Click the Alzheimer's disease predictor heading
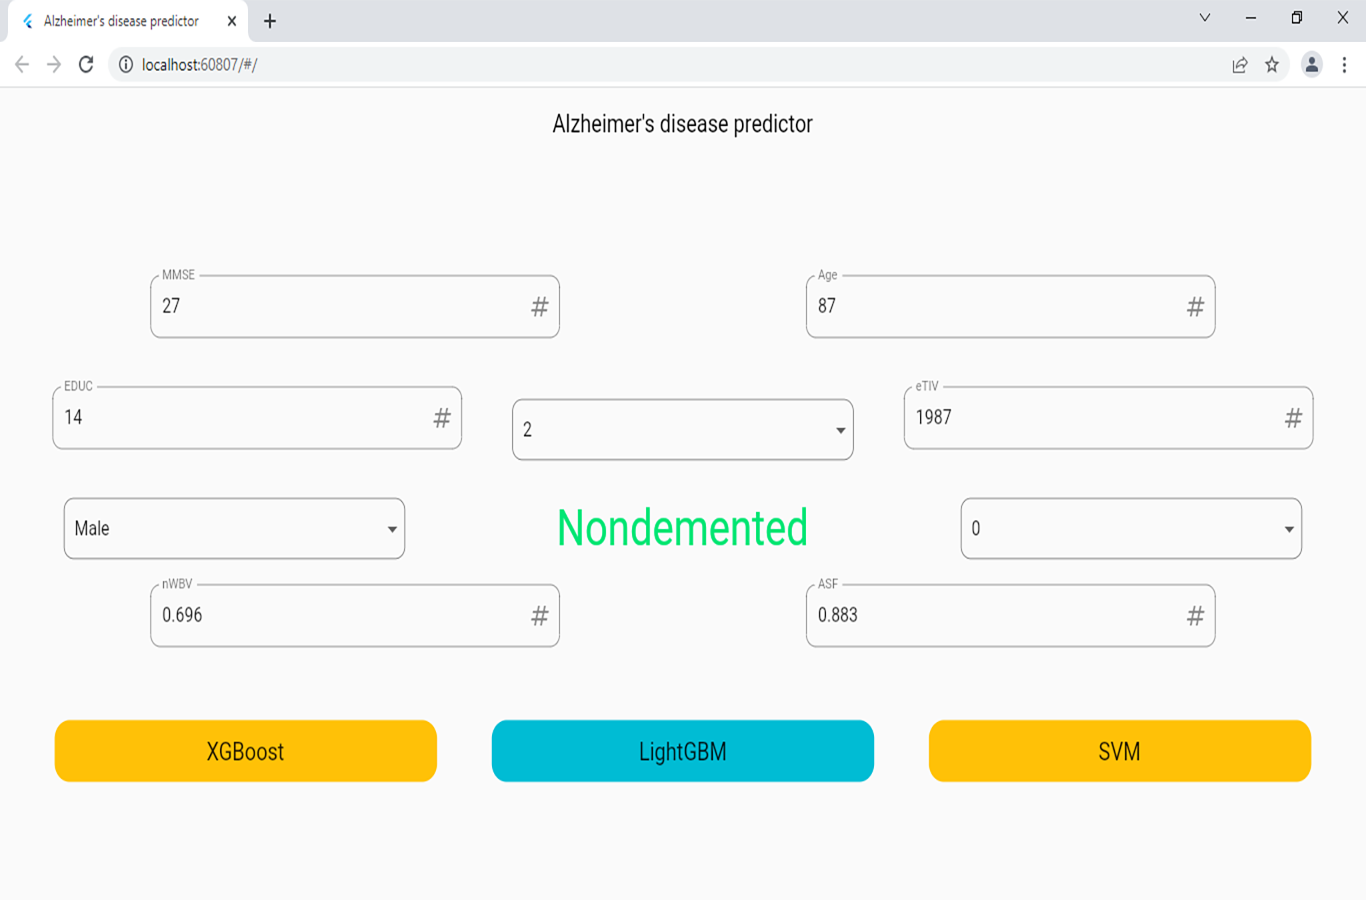The image size is (1366, 900). (x=682, y=124)
